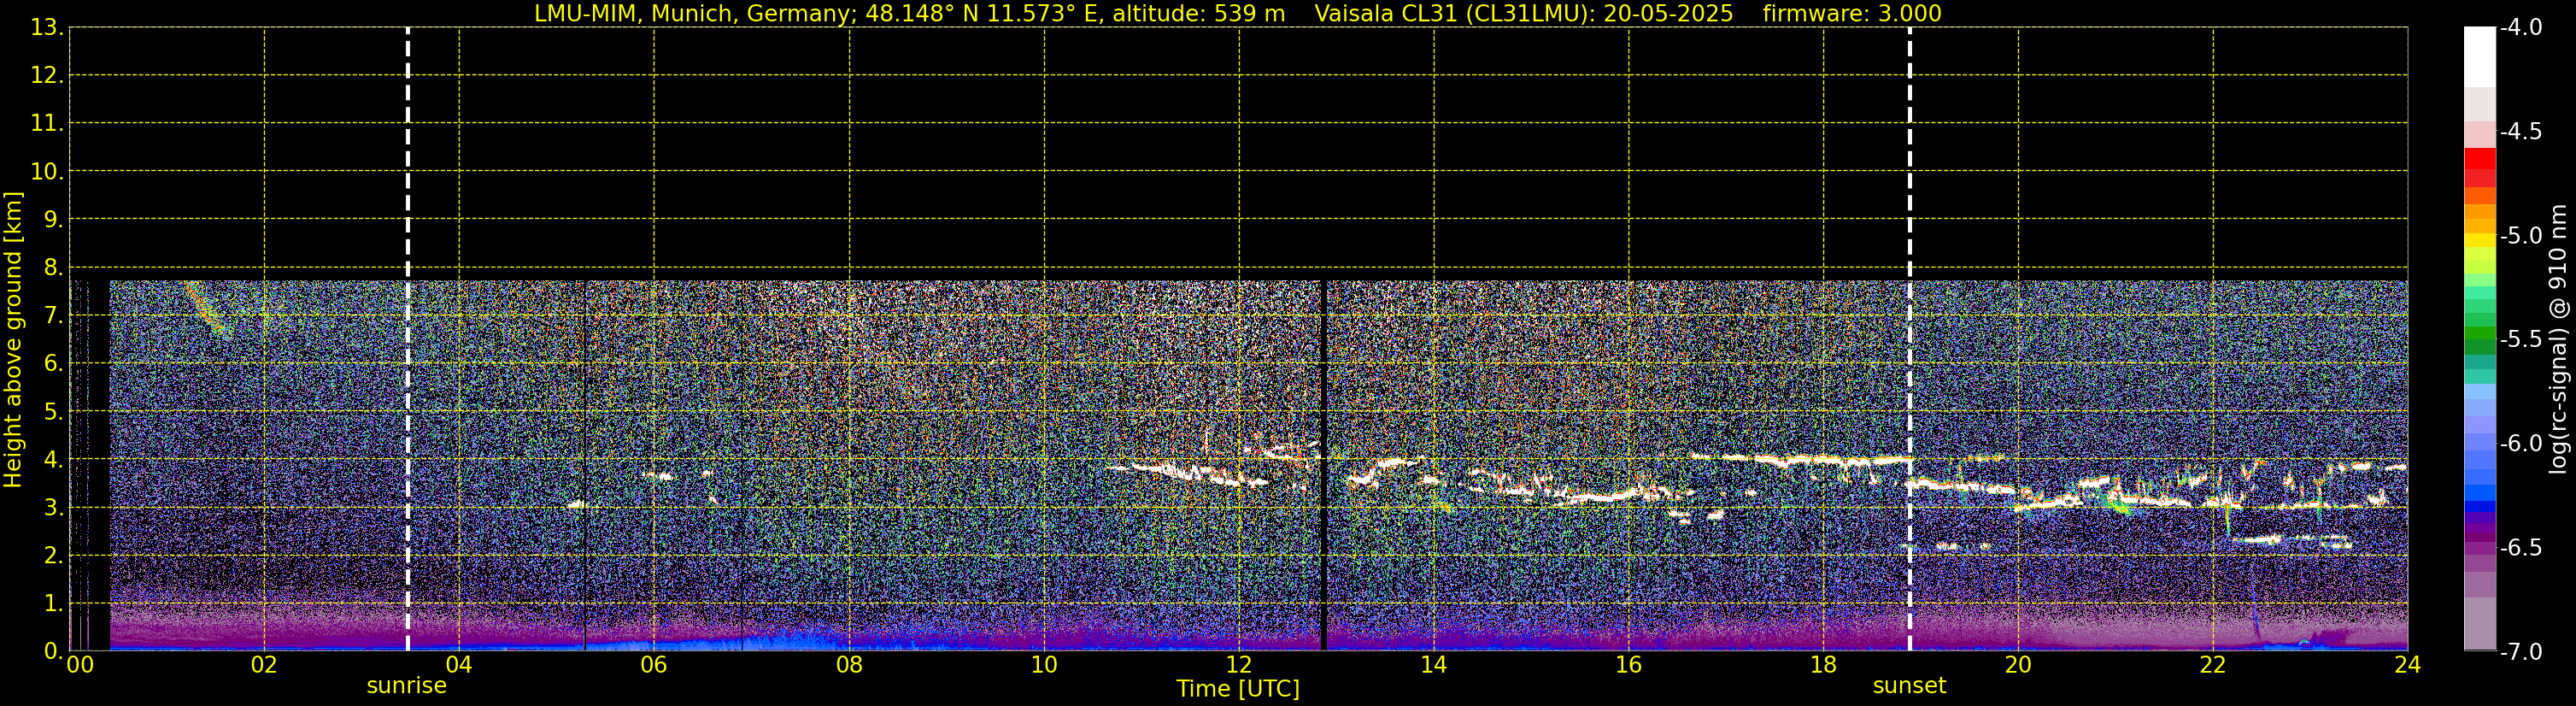Click the red band on the colorbar

coord(2479,160)
